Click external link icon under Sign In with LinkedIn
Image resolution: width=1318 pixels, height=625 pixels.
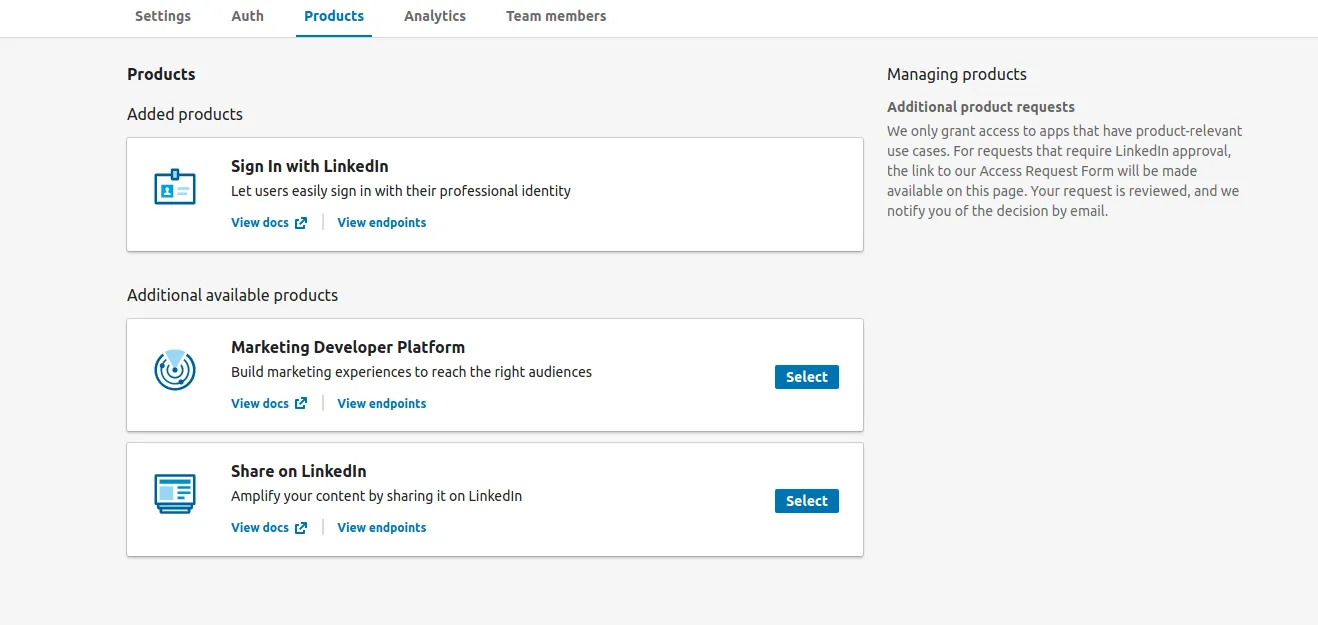click(x=301, y=223)
